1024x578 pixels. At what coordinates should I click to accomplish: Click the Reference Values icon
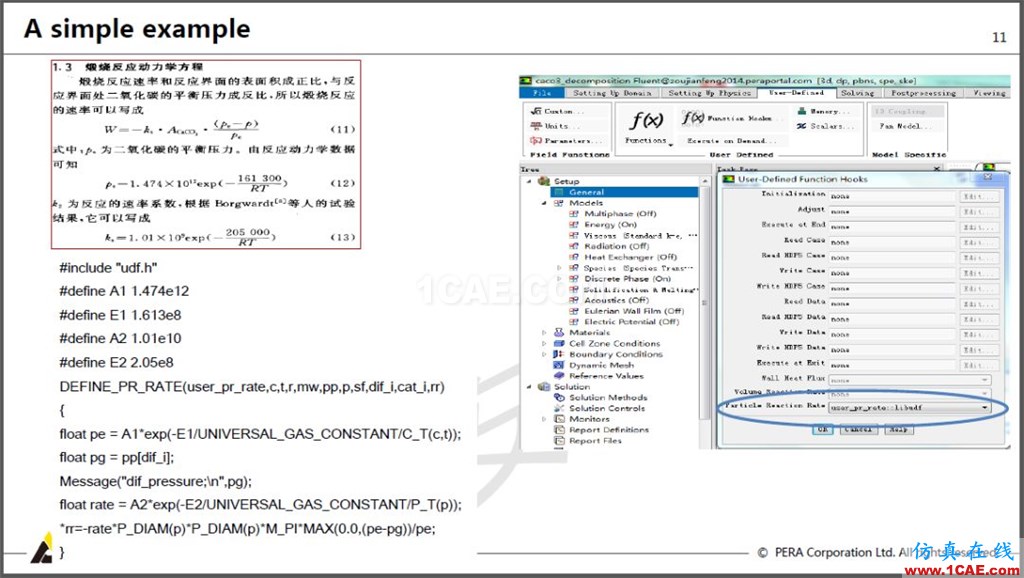(559, 376)
